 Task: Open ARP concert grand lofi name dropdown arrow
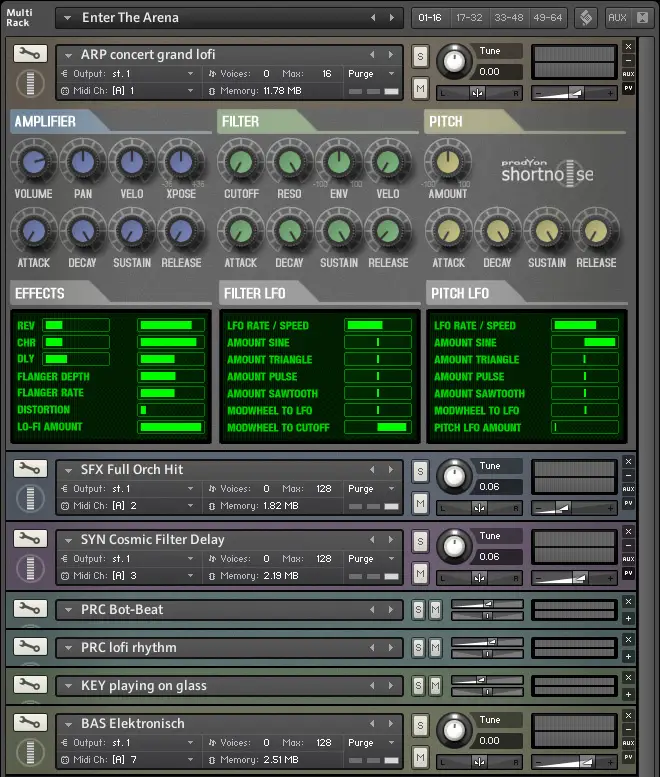pyautogui.click(x=68, y=55)
